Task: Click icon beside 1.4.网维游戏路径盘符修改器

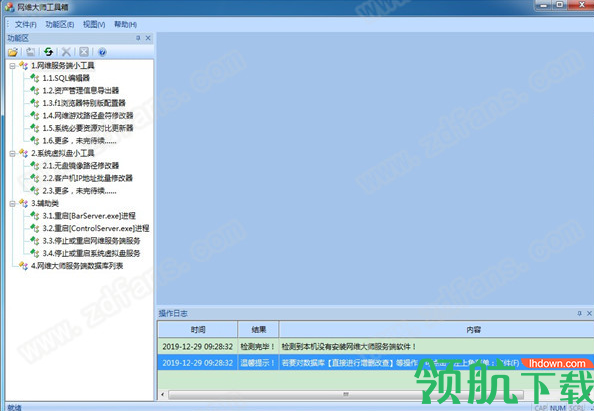Action: click(x=35, y=116)
